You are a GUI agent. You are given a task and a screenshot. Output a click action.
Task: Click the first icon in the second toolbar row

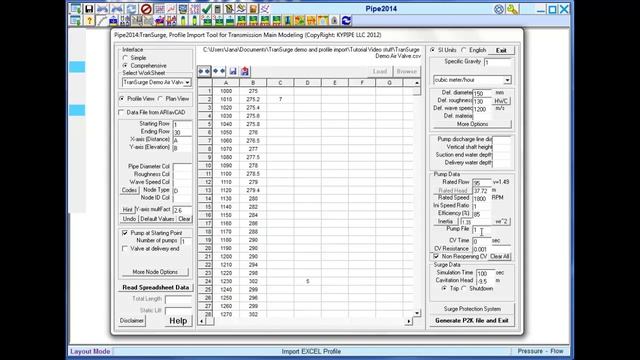[76, 20]
